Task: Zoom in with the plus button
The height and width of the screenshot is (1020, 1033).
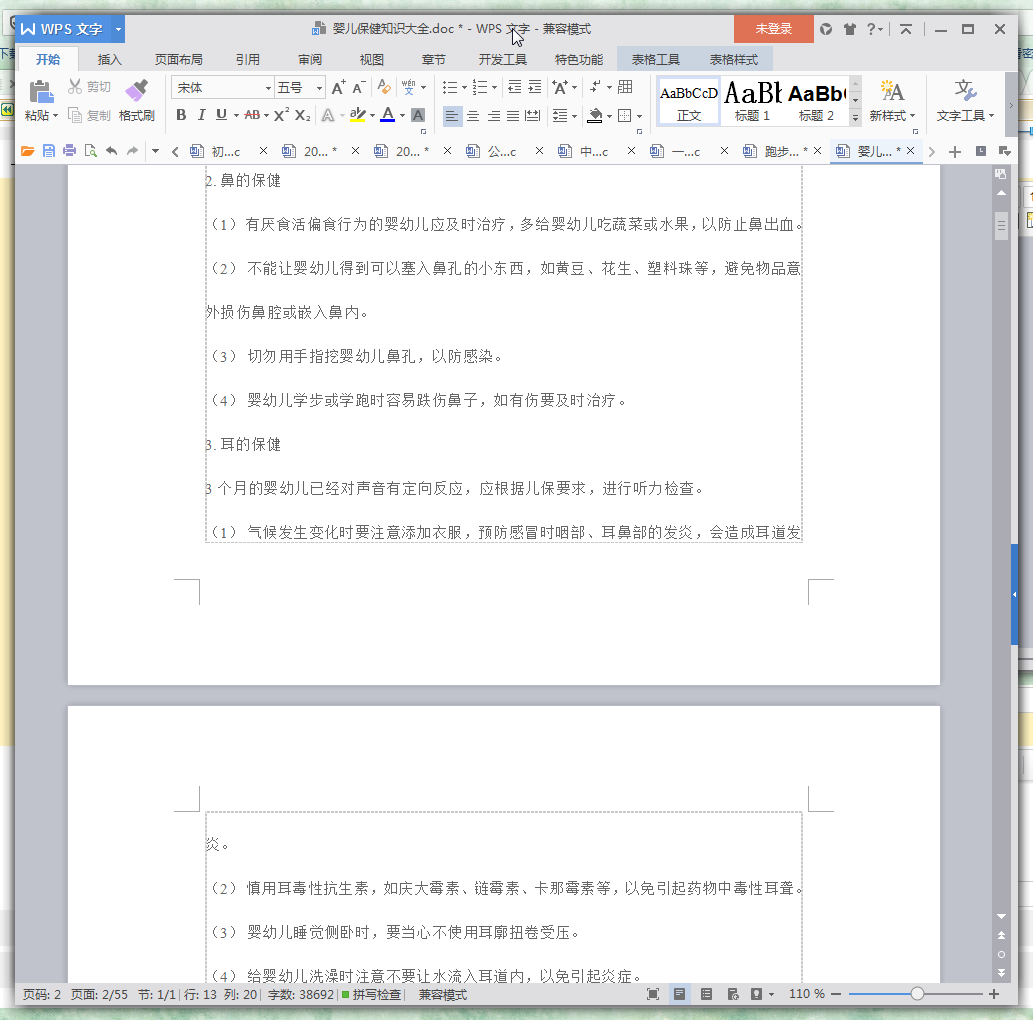Action: tap(994, 994)
